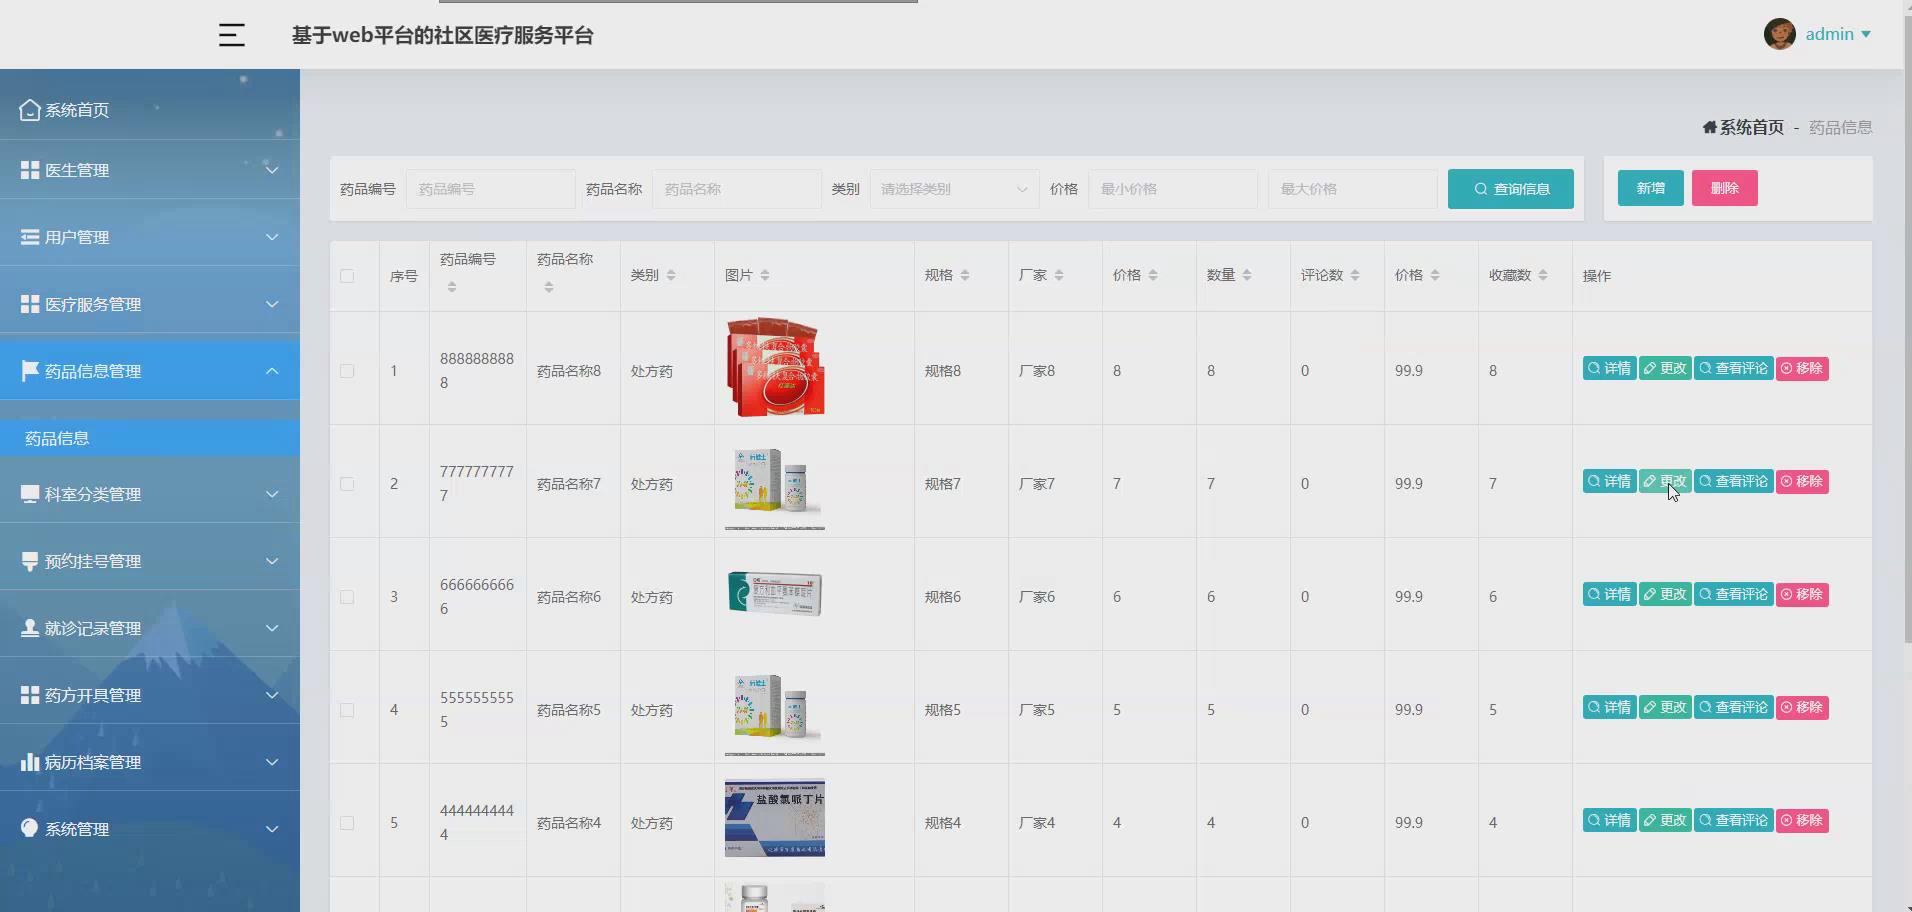Viewport: 1912px width, 912px height.
Task: Check the row 5 checkbox for 药品名称4
Action: coord(347,823)
